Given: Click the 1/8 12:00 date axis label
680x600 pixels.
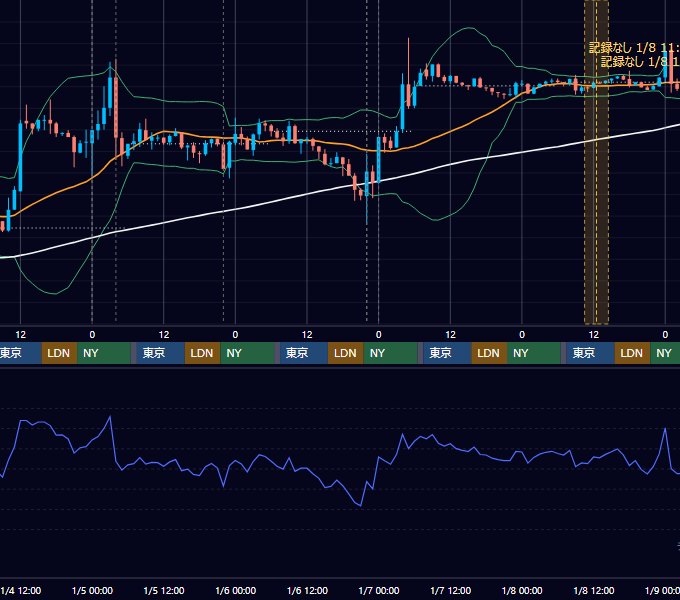Looking at the screenshot, I should pos(594,590).
